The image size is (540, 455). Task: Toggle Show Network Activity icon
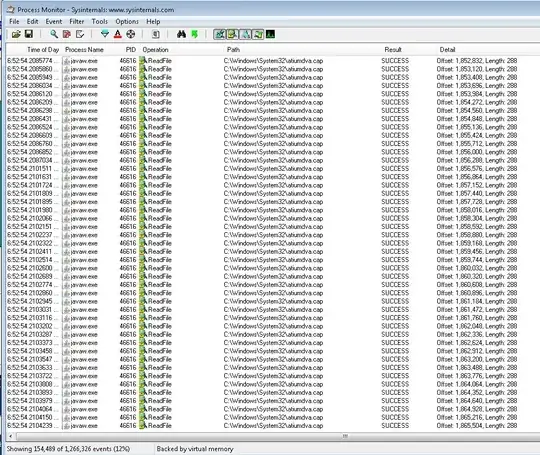(245, 34)
